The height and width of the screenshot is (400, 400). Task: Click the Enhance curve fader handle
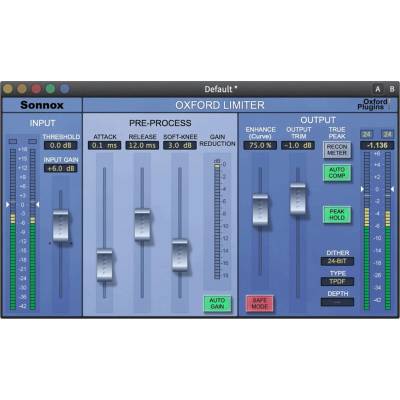coord(260,209)
